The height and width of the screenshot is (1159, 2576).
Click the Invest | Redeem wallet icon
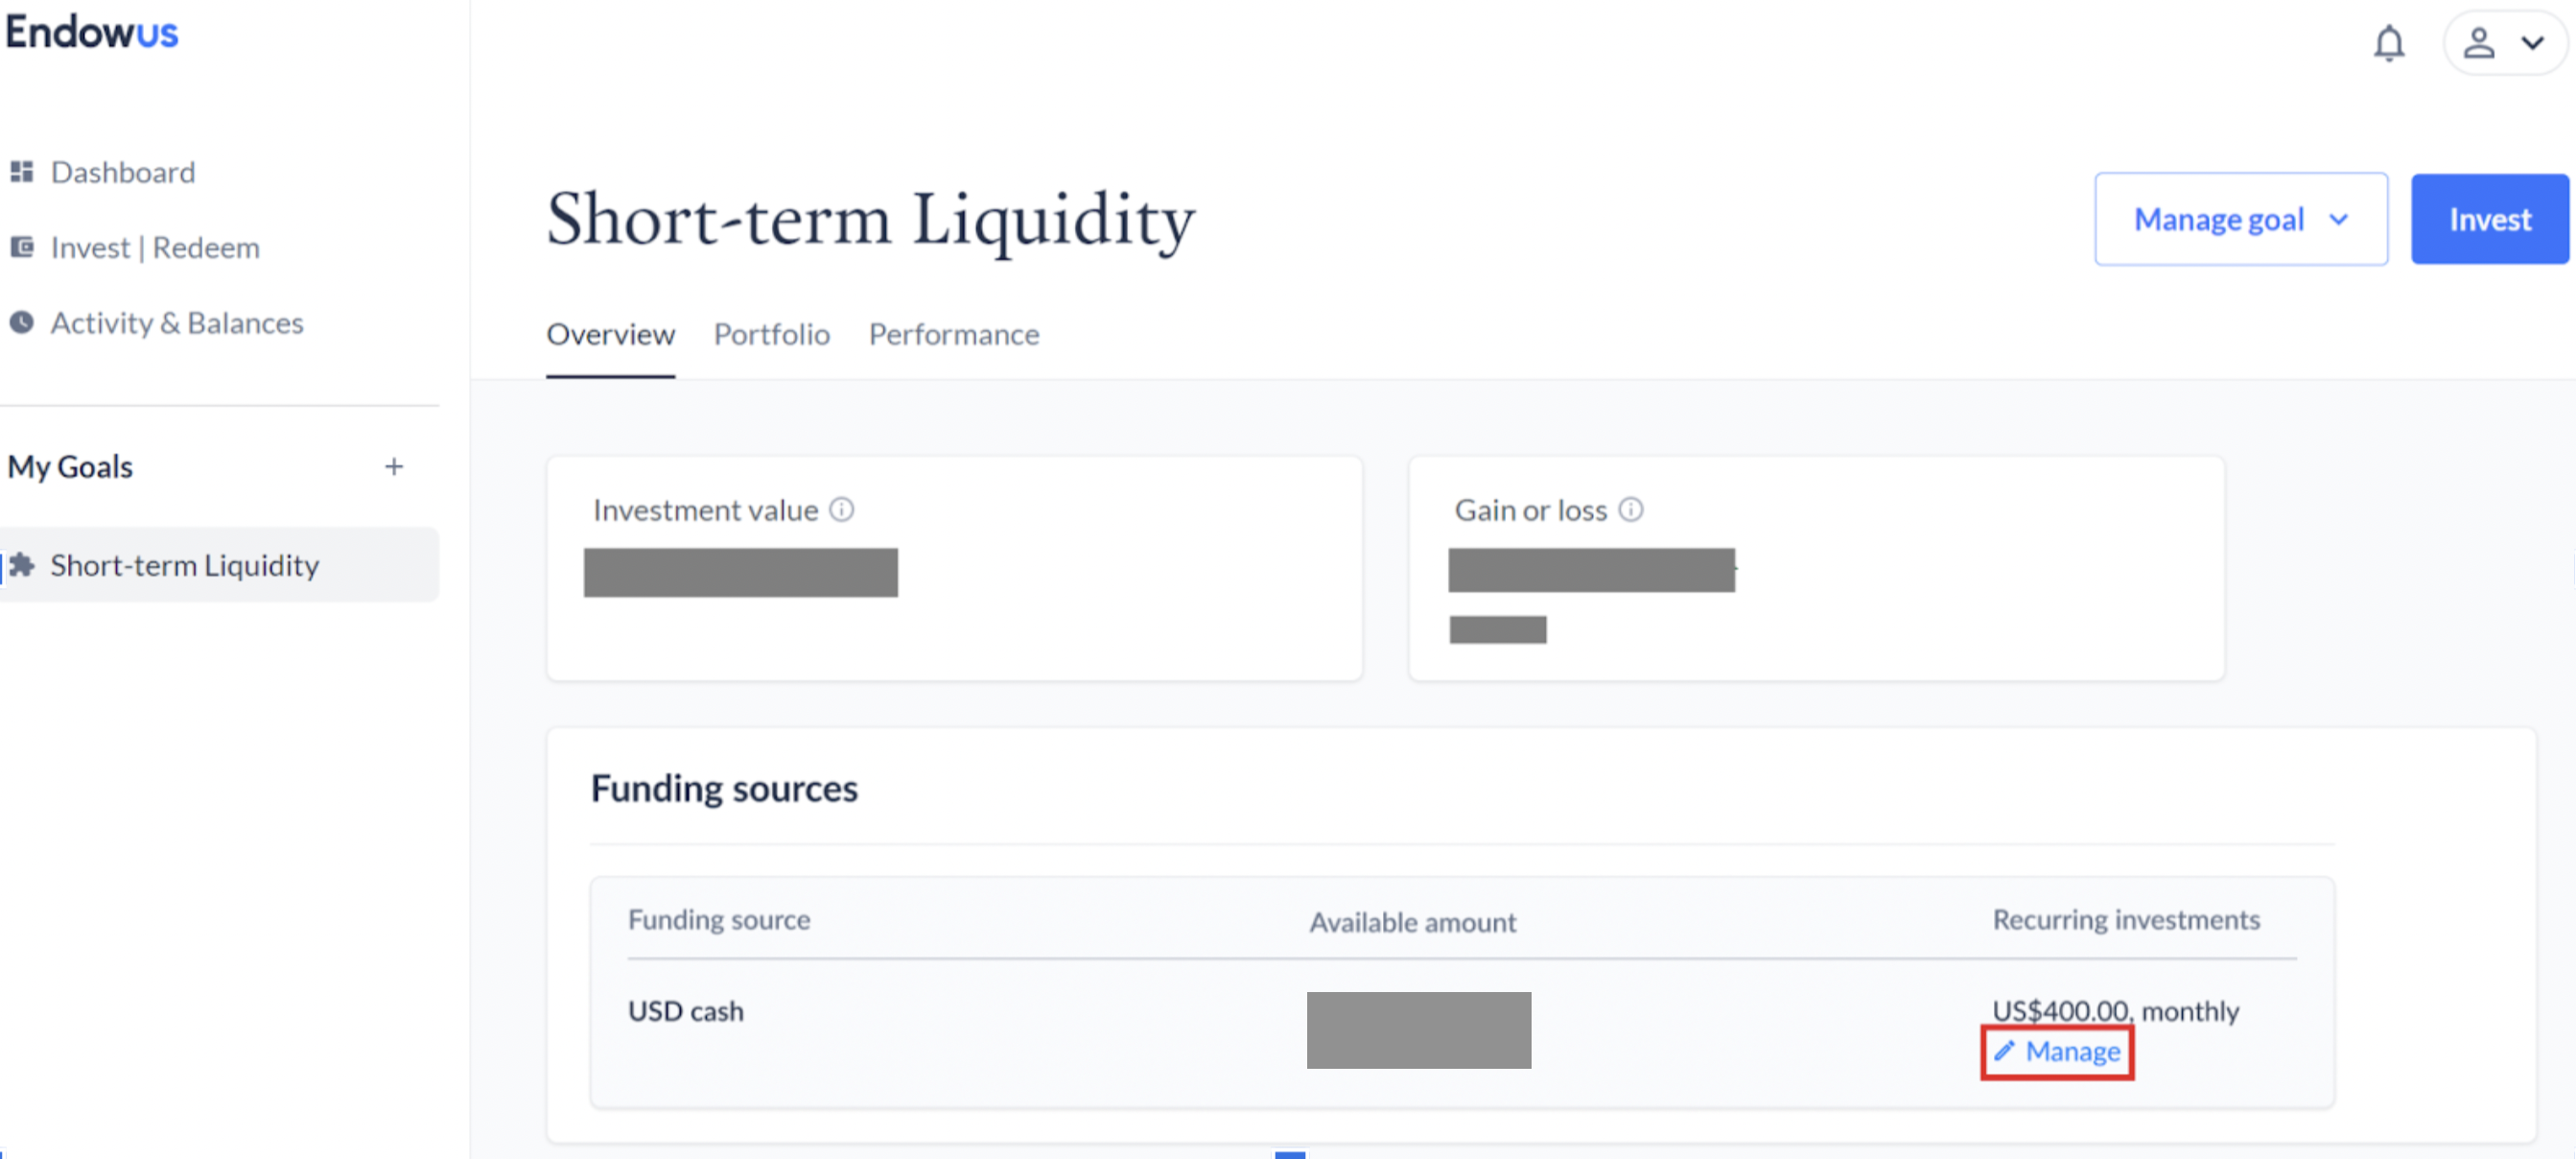pos(22,247)
